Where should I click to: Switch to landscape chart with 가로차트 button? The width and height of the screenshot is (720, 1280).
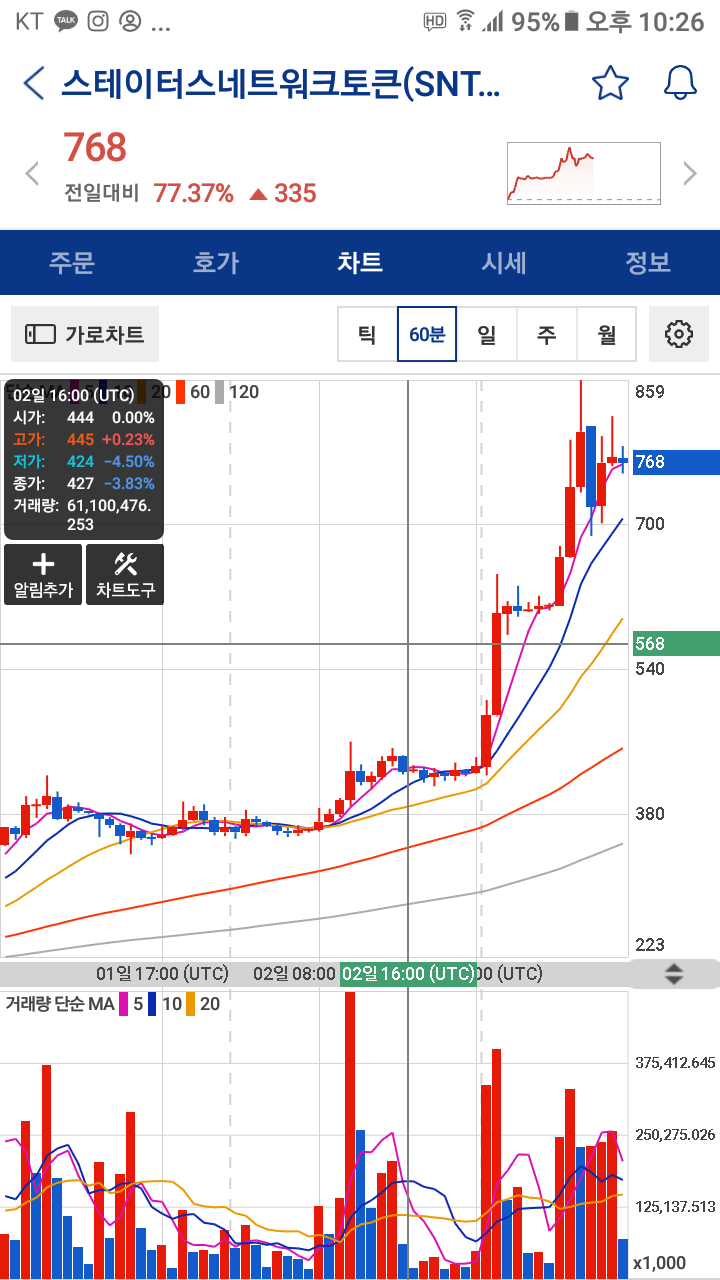[x=85, y=334]
